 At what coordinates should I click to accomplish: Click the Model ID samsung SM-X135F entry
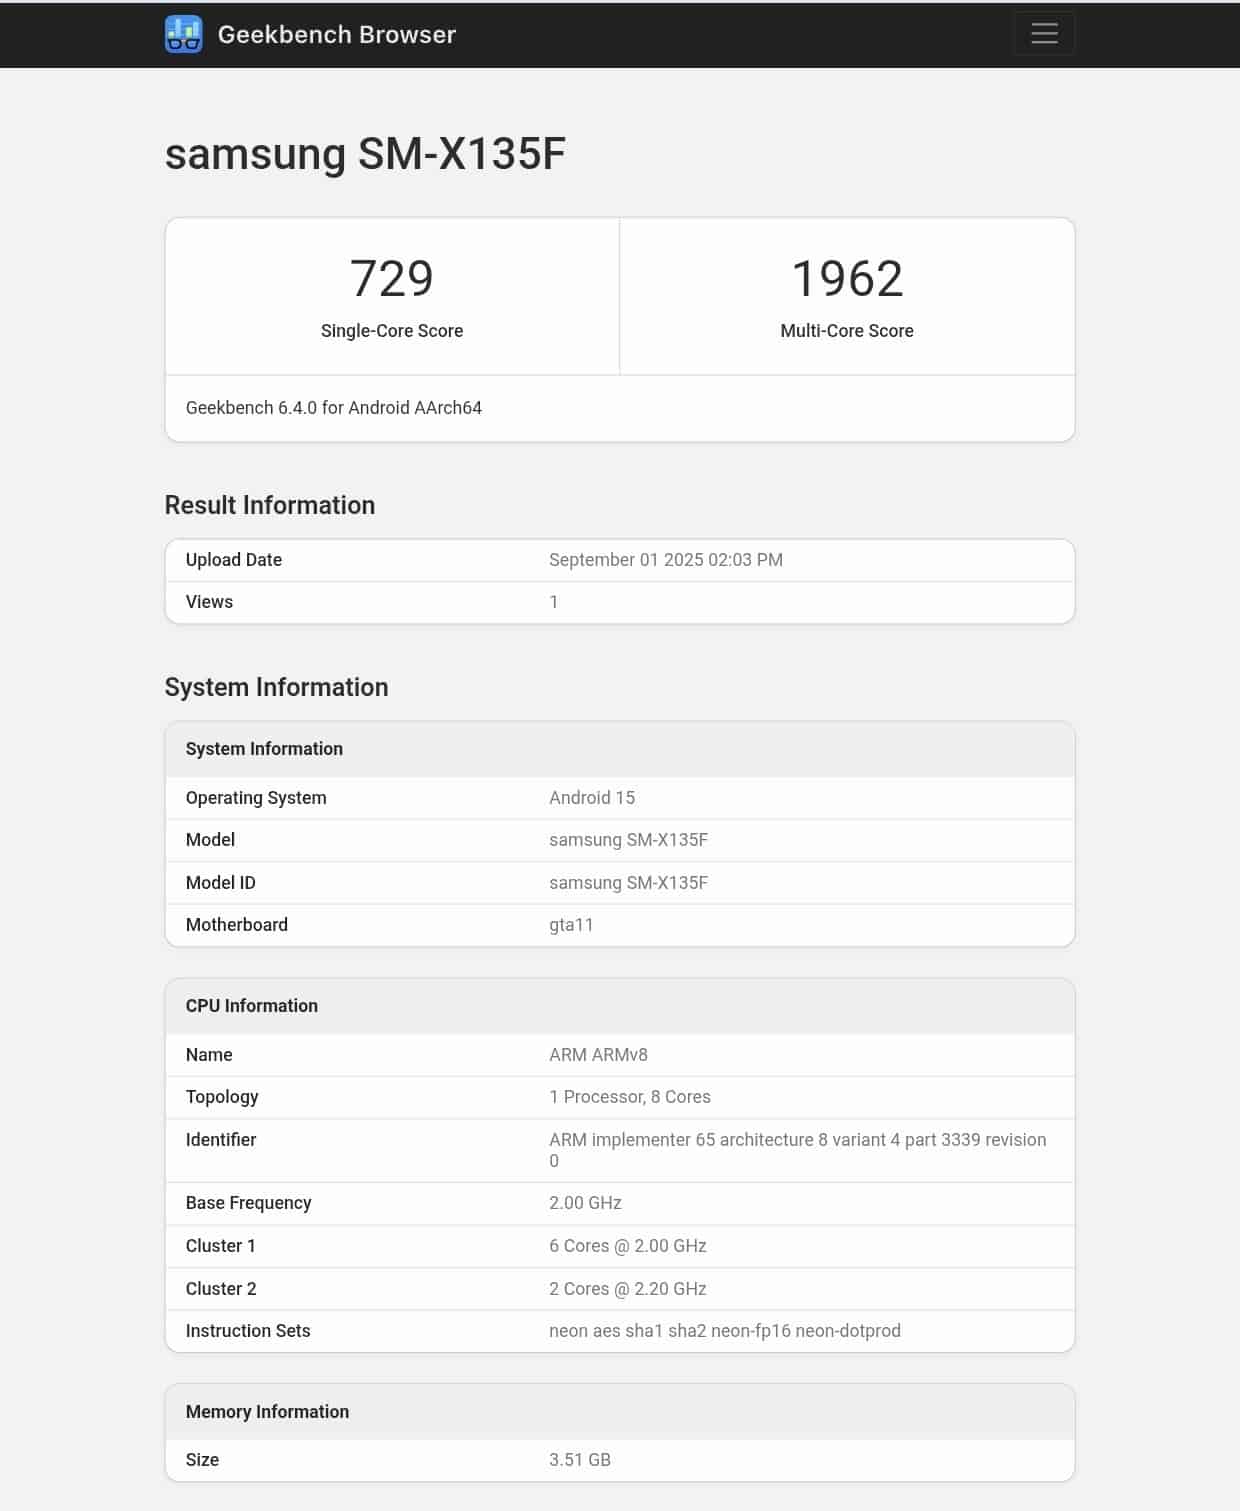628,882
